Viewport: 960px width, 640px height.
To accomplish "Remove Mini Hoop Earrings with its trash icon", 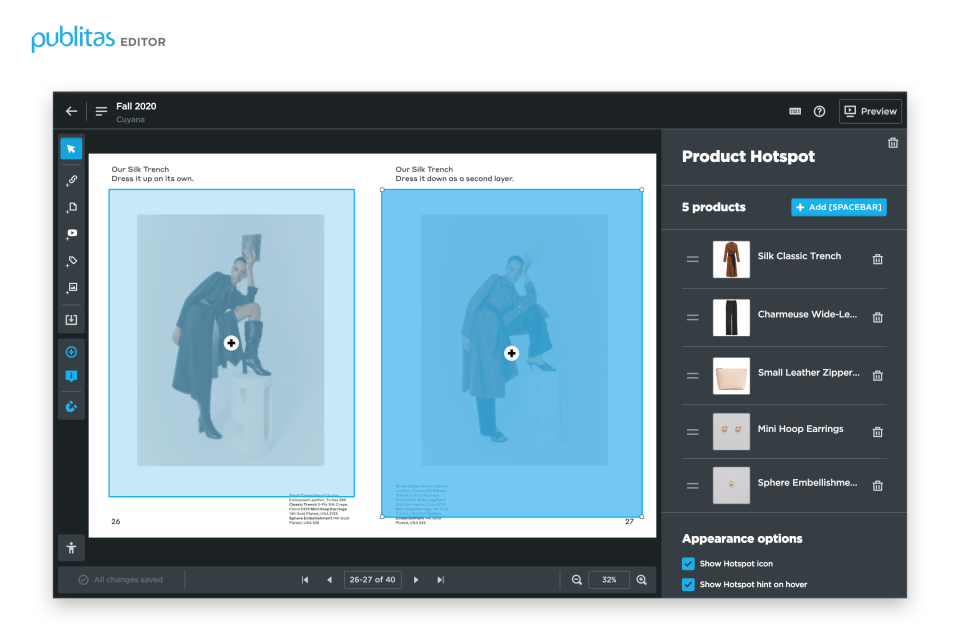I will [x=877, y=432].
